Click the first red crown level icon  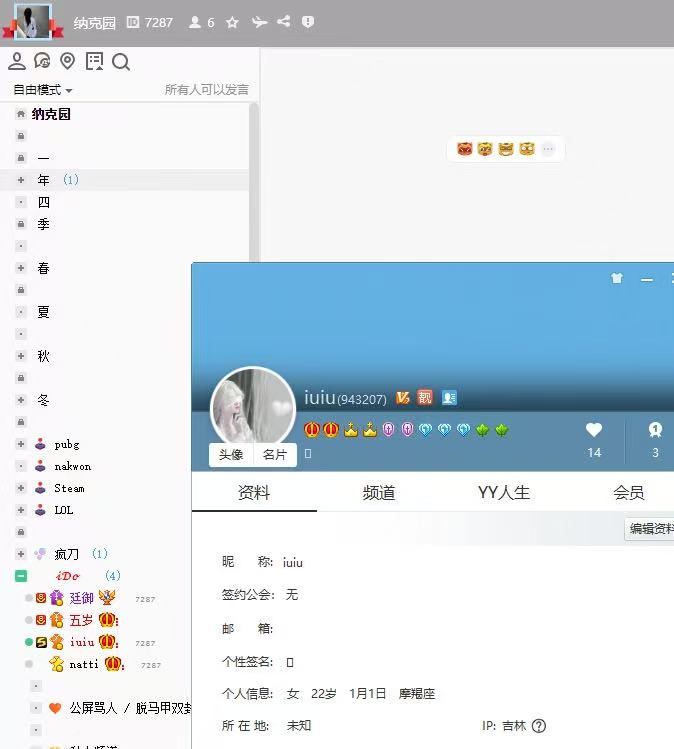click(x=311, y=430)
